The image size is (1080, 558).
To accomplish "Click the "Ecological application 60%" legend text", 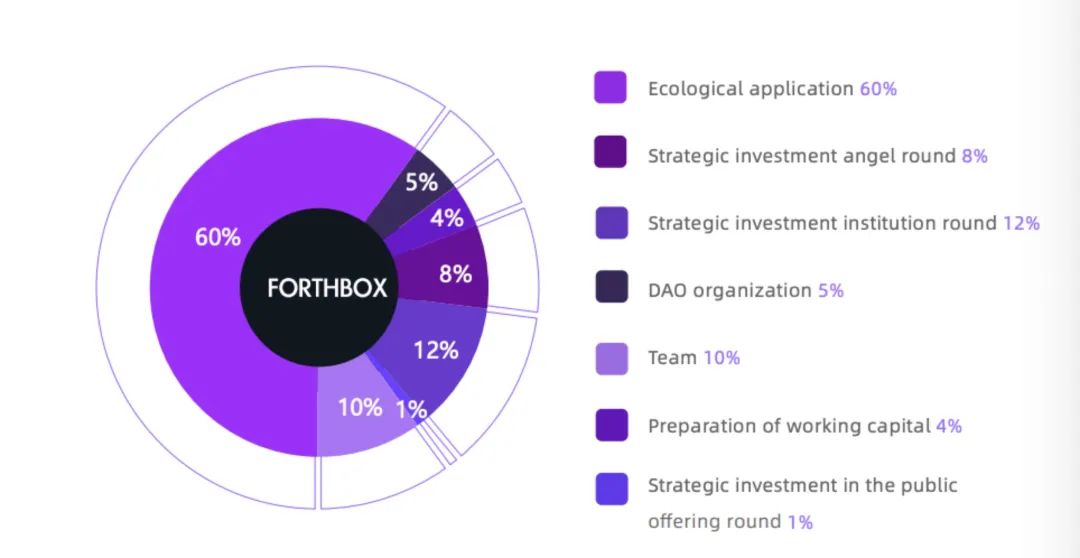I will tap(772, 88).
